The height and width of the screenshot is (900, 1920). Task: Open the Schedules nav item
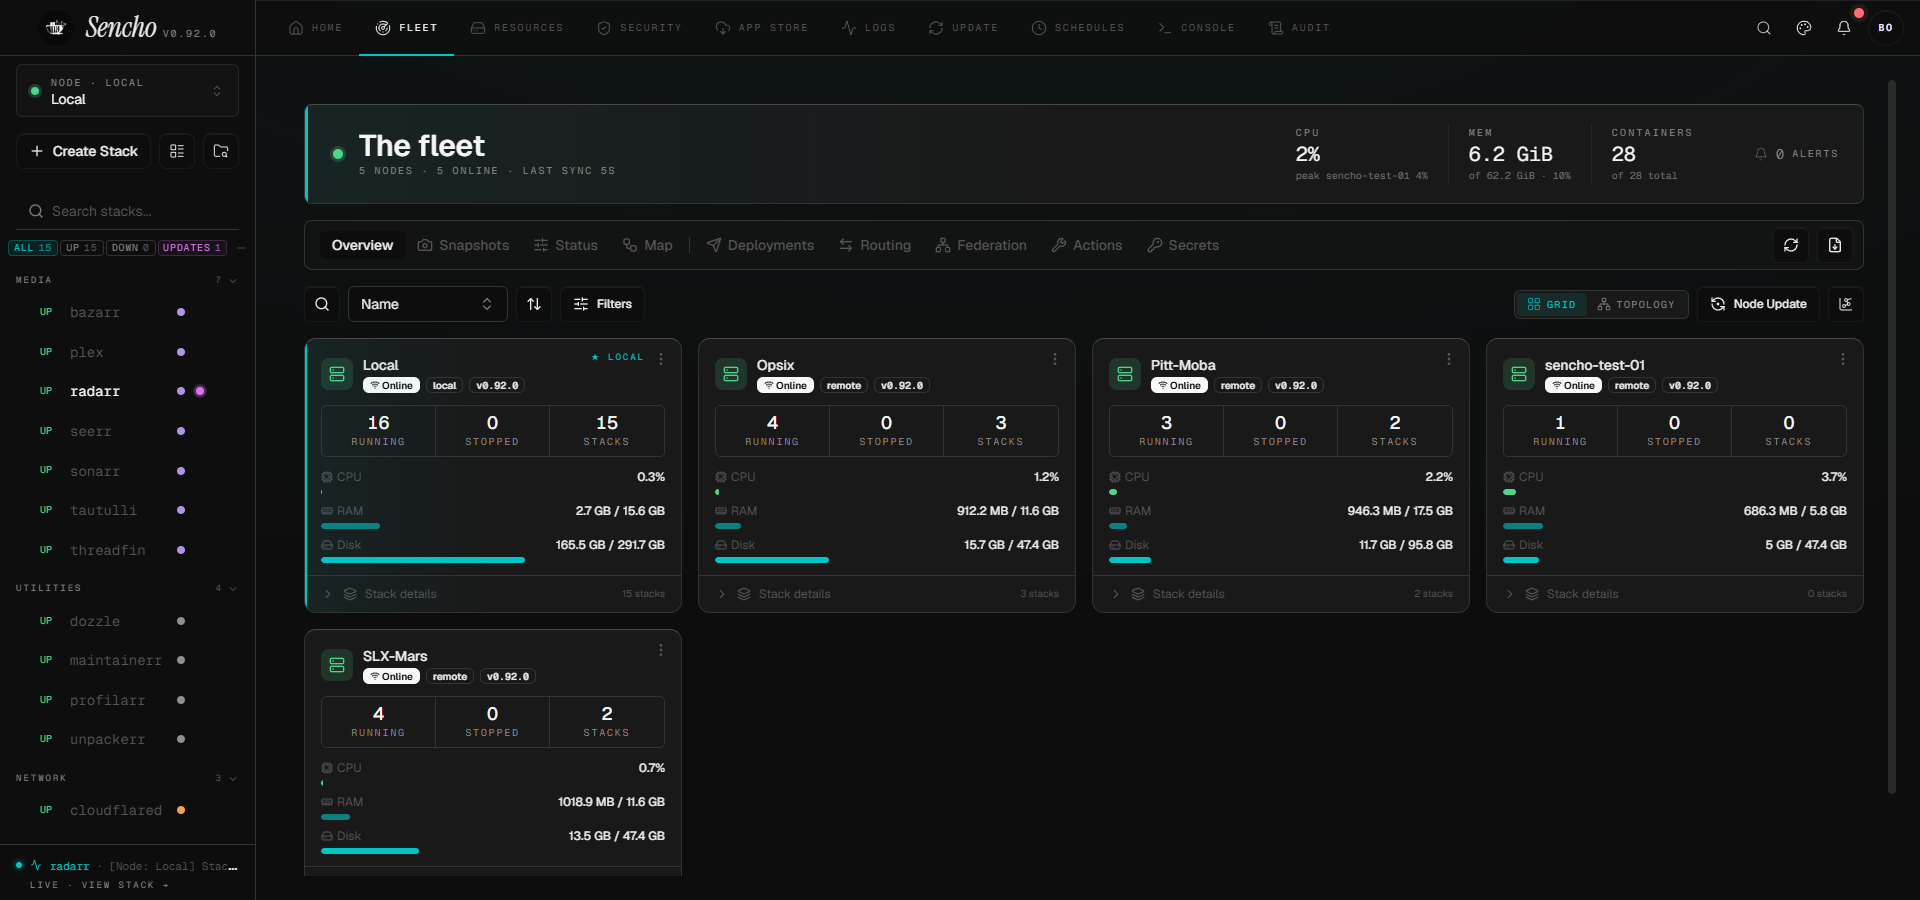(x=1078, y=28)
